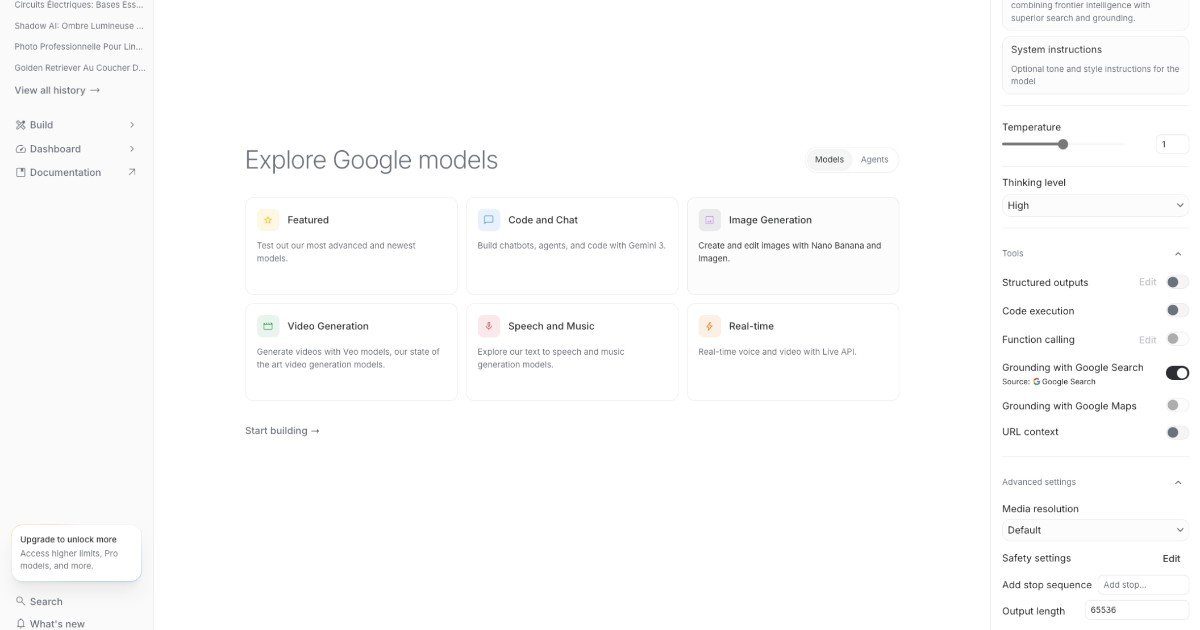Click the Dashboard gauge icon

[20, 149]
